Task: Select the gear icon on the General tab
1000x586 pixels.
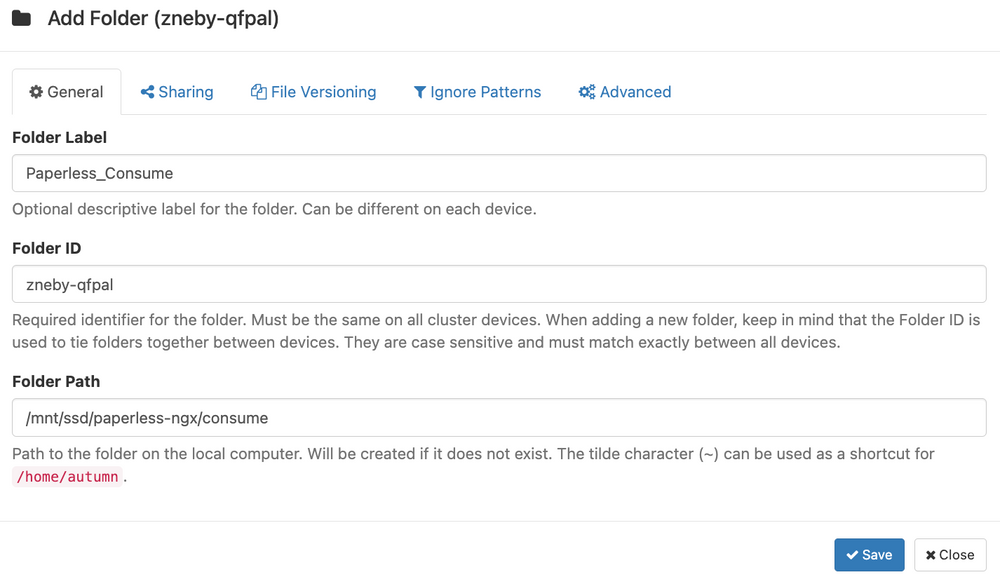Action: click(34, 91)
